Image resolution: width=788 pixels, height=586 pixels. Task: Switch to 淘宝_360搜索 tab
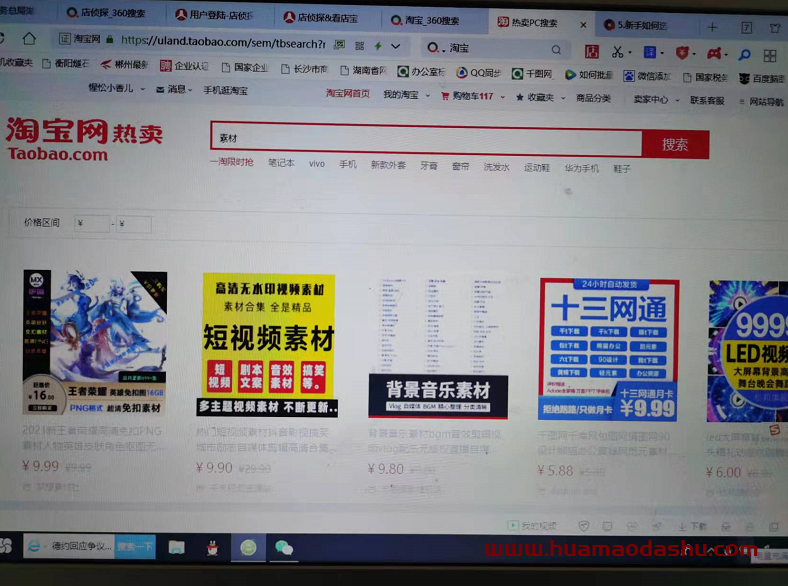pos(426,21)
